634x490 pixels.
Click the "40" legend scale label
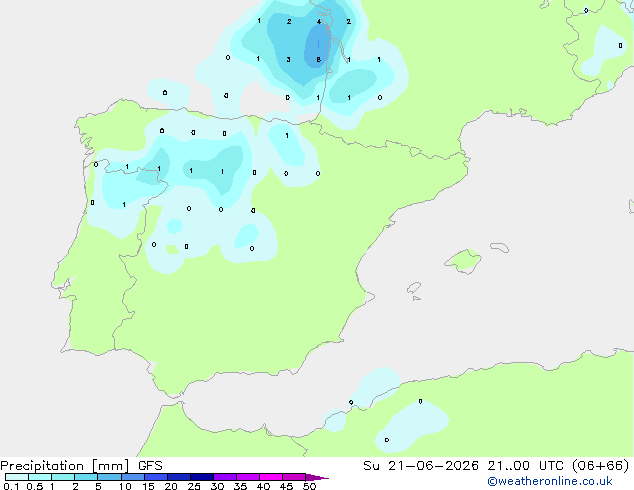[263, 486]
